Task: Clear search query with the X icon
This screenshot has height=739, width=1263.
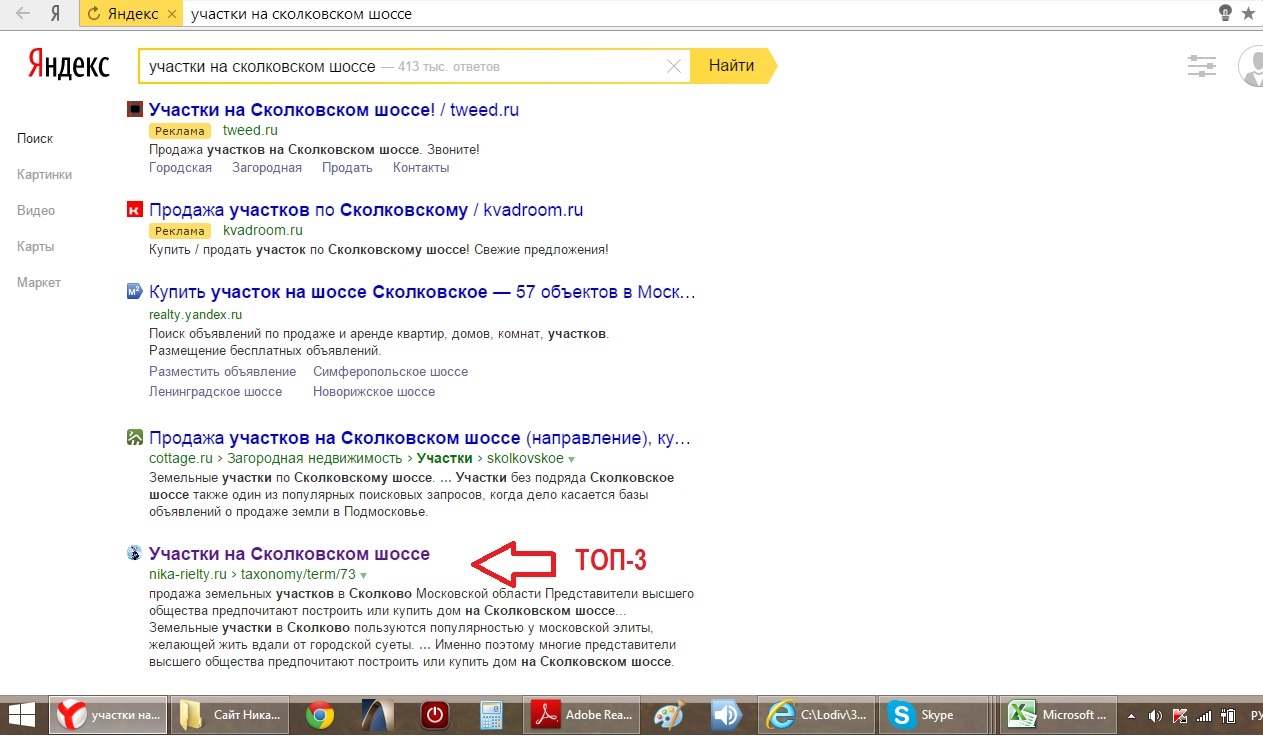Action: tap(674, 66)
